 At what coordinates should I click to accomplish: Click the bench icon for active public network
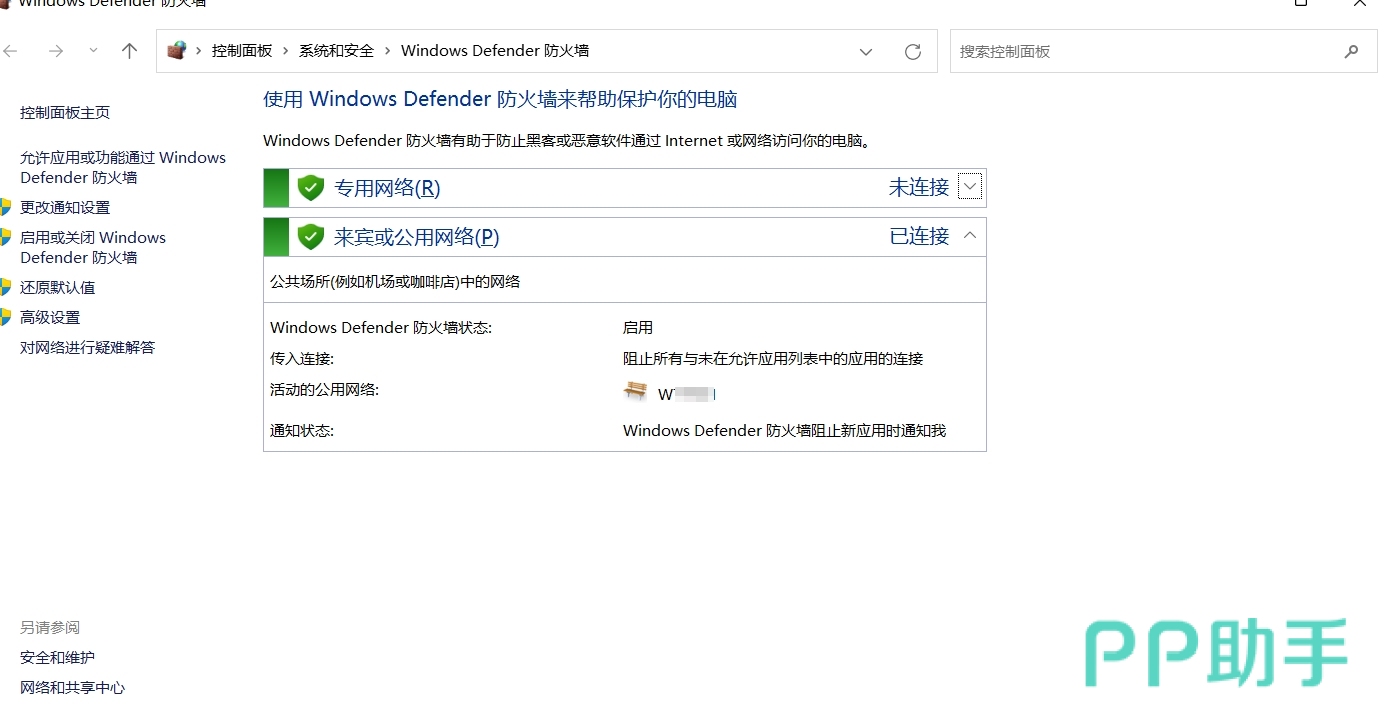[x=635, y=391]
